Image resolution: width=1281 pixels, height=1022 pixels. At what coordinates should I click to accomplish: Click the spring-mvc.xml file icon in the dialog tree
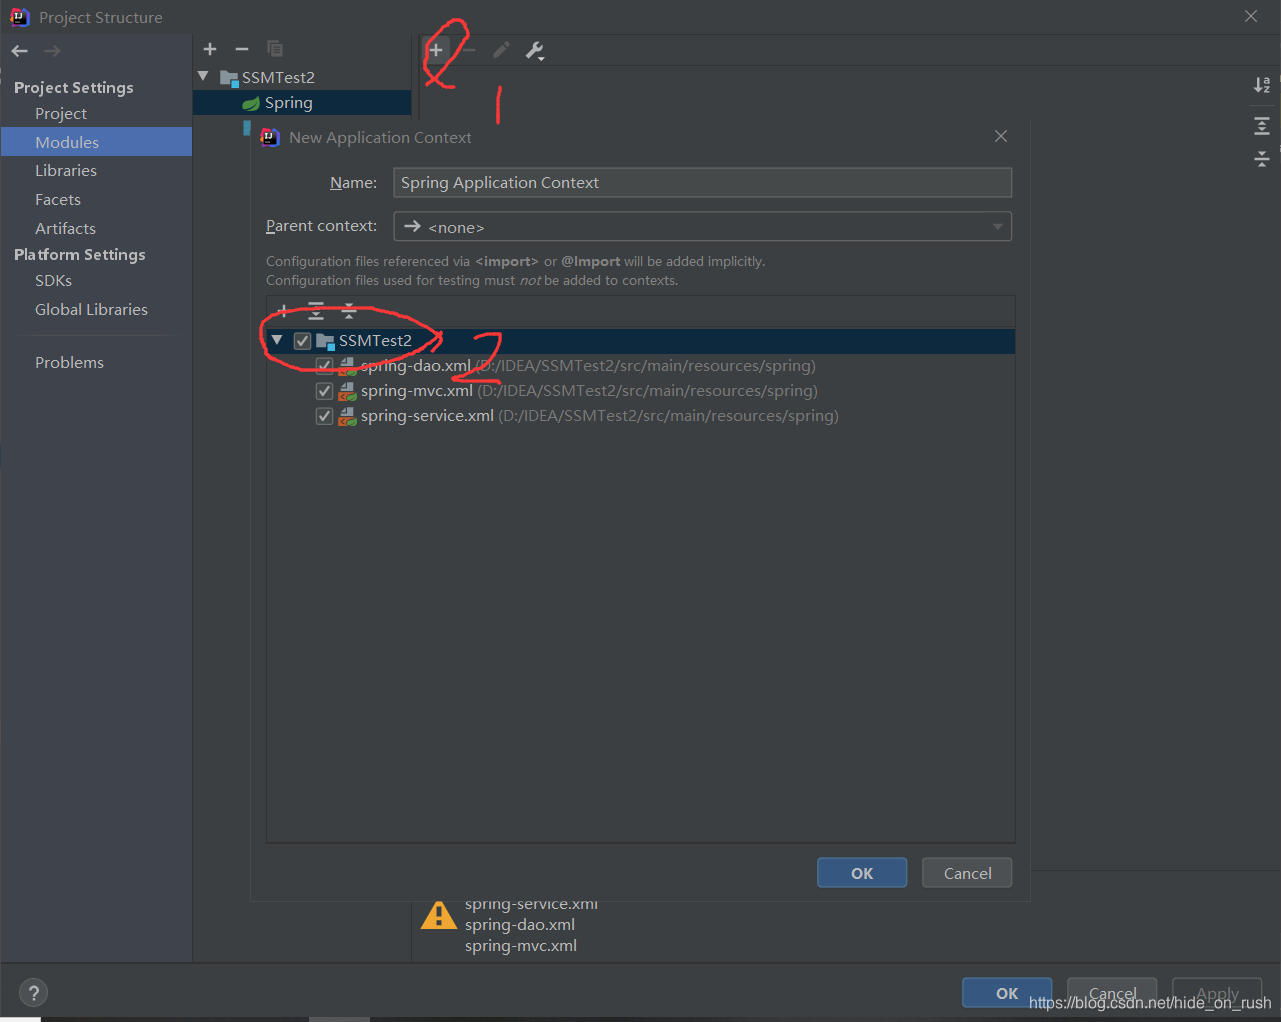347,391
